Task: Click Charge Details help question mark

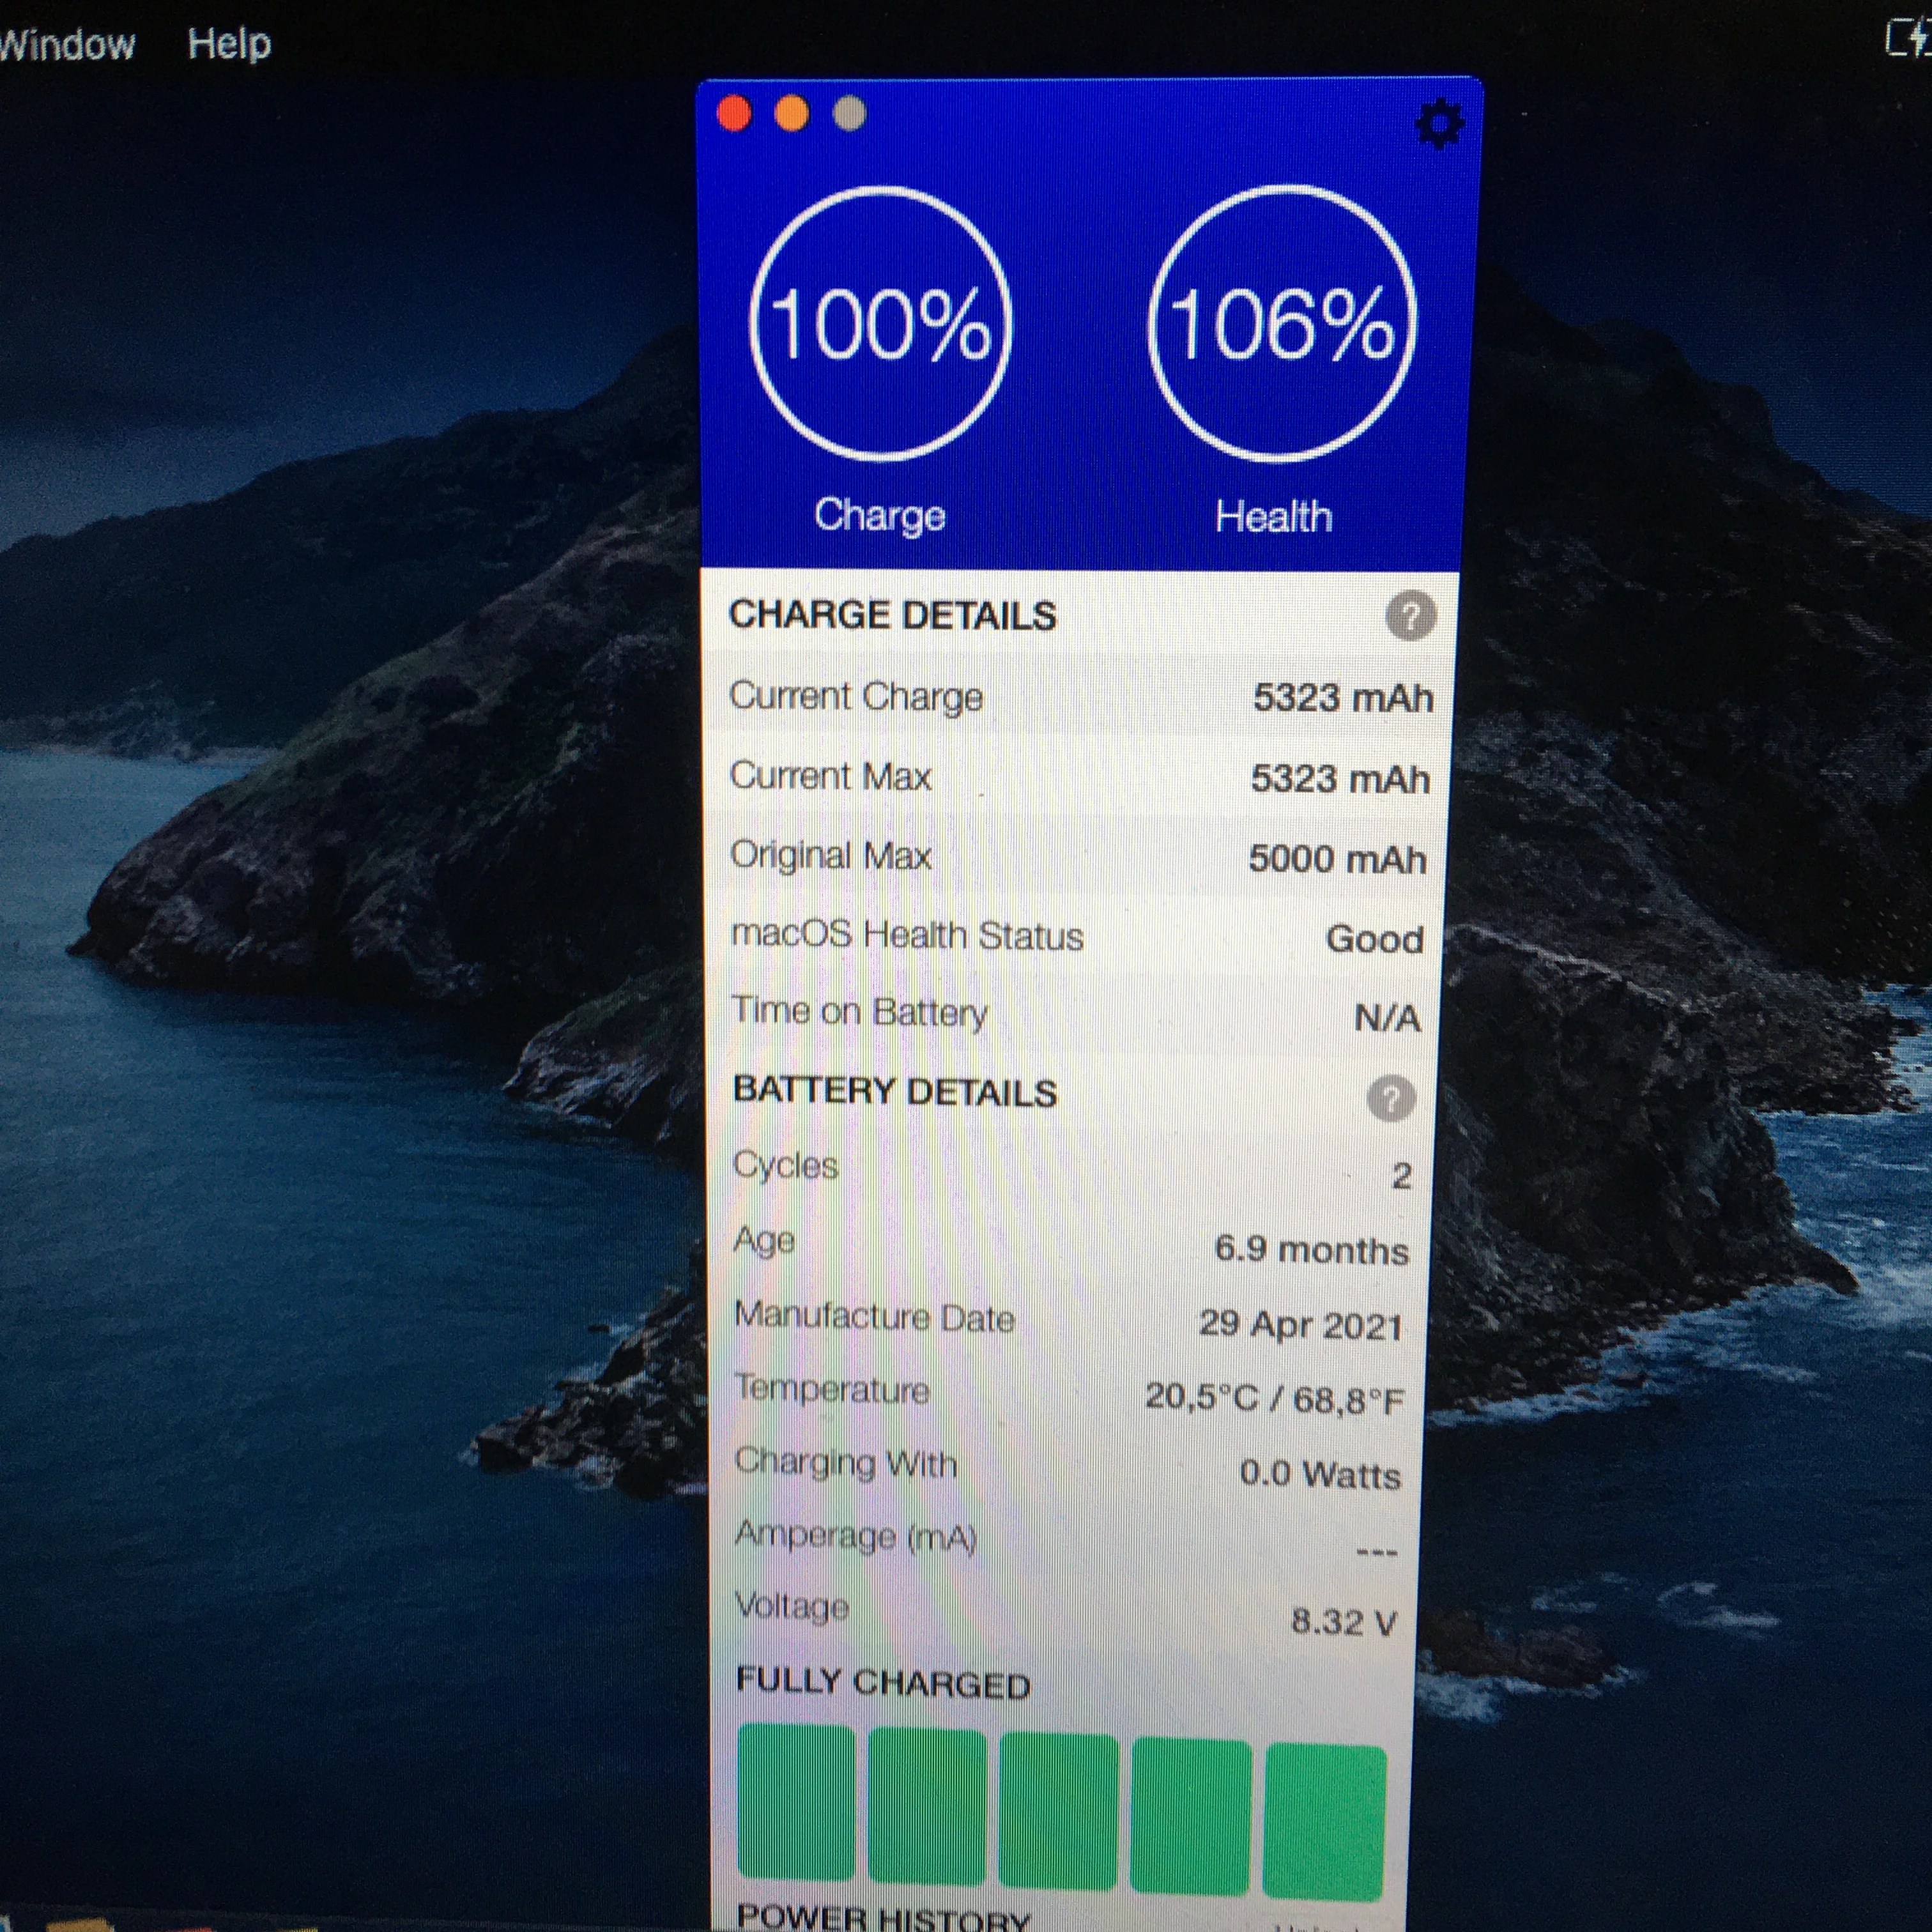Action: click(1410, 615)
